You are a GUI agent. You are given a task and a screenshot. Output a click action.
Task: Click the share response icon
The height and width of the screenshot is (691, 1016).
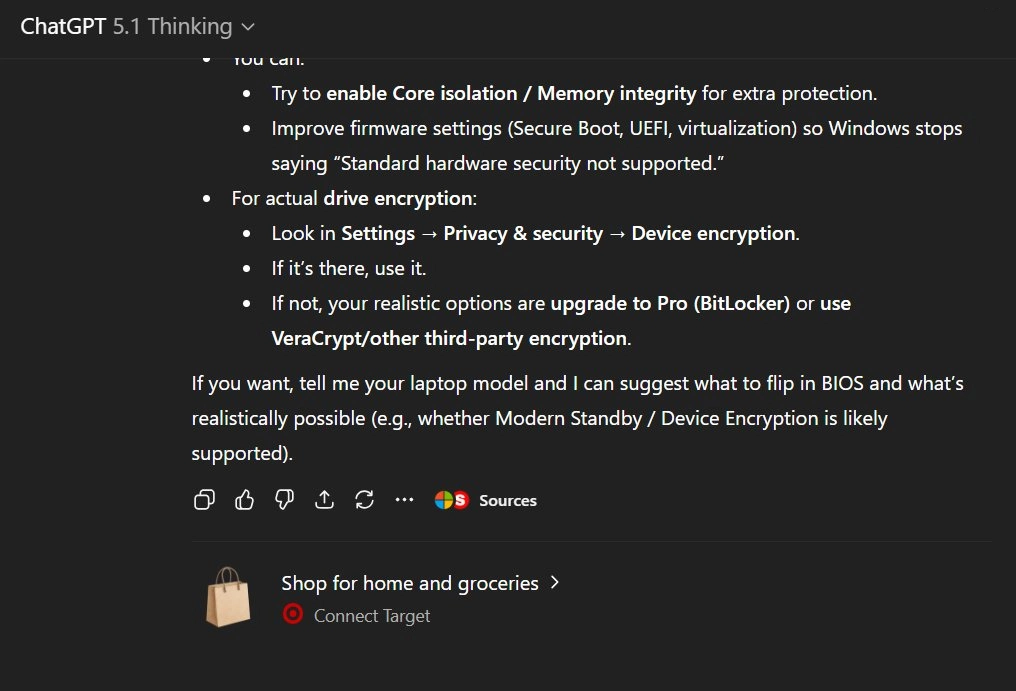[324, 500]
